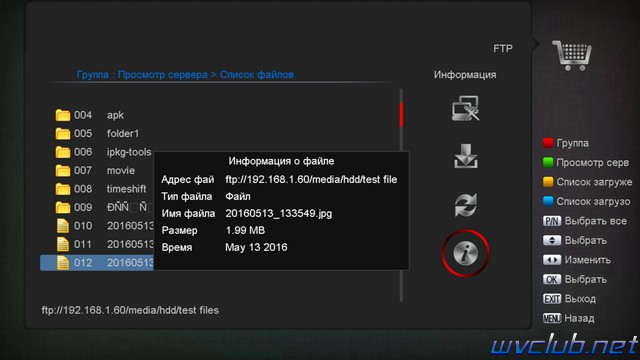The image size is (640, 360).
Task: Select row number 010
Action: (x=83, y=226)
